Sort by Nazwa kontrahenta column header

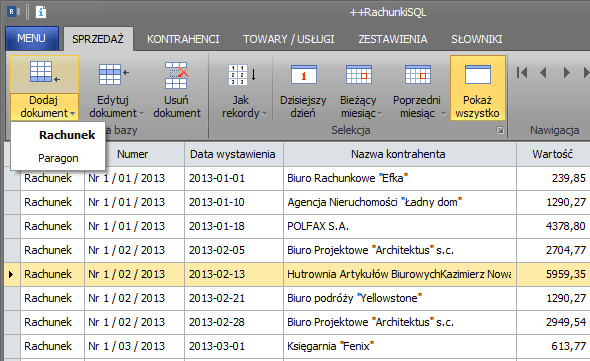click(399, 154)
